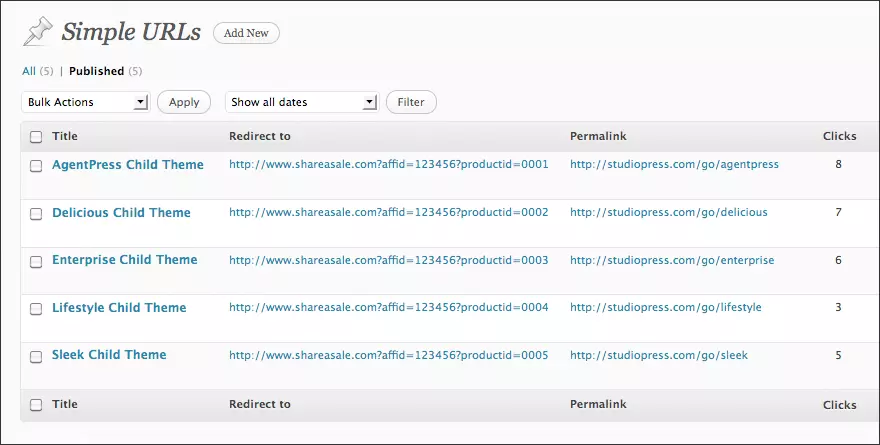The height and width of the screenshot is (445, 880).
Task: Select the click count 3 for Lifestyle
Action: [x=838, y=307]
